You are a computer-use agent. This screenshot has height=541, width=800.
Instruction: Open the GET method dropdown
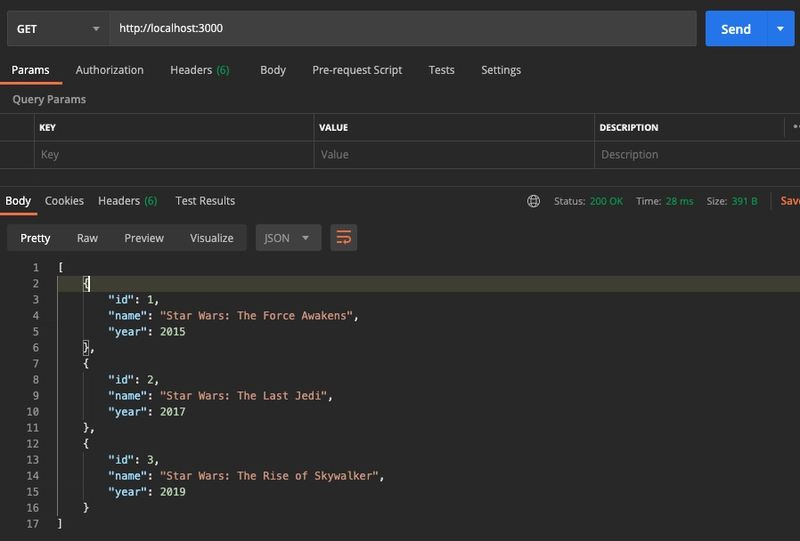pos(58,29)
